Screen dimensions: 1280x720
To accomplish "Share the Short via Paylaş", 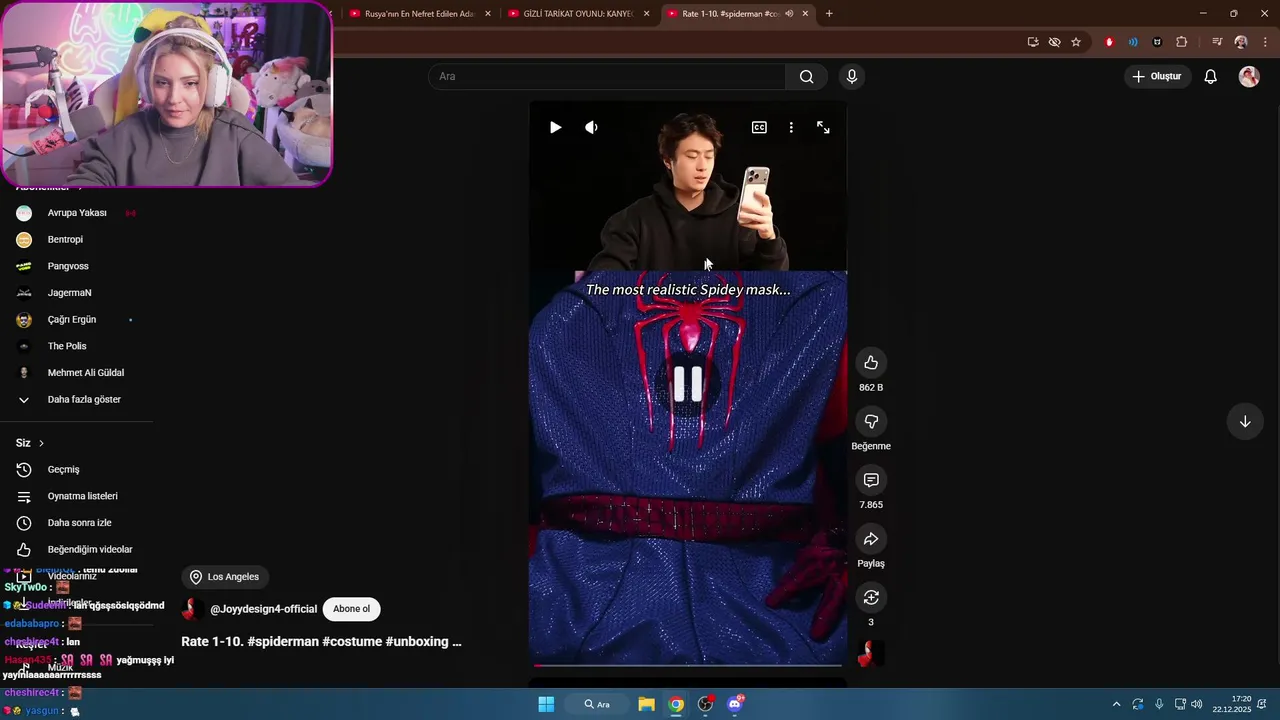I will (871, 539).
